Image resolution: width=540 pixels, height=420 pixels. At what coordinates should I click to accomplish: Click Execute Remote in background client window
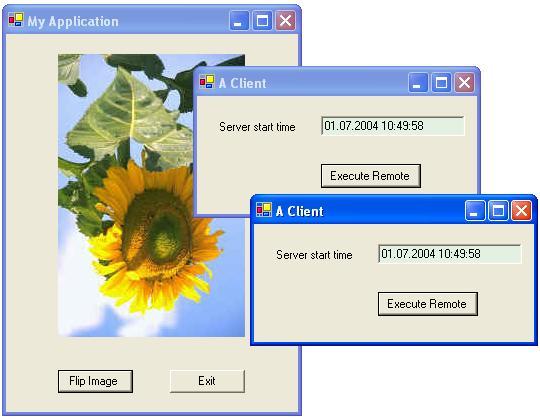[x=371, y=176]
